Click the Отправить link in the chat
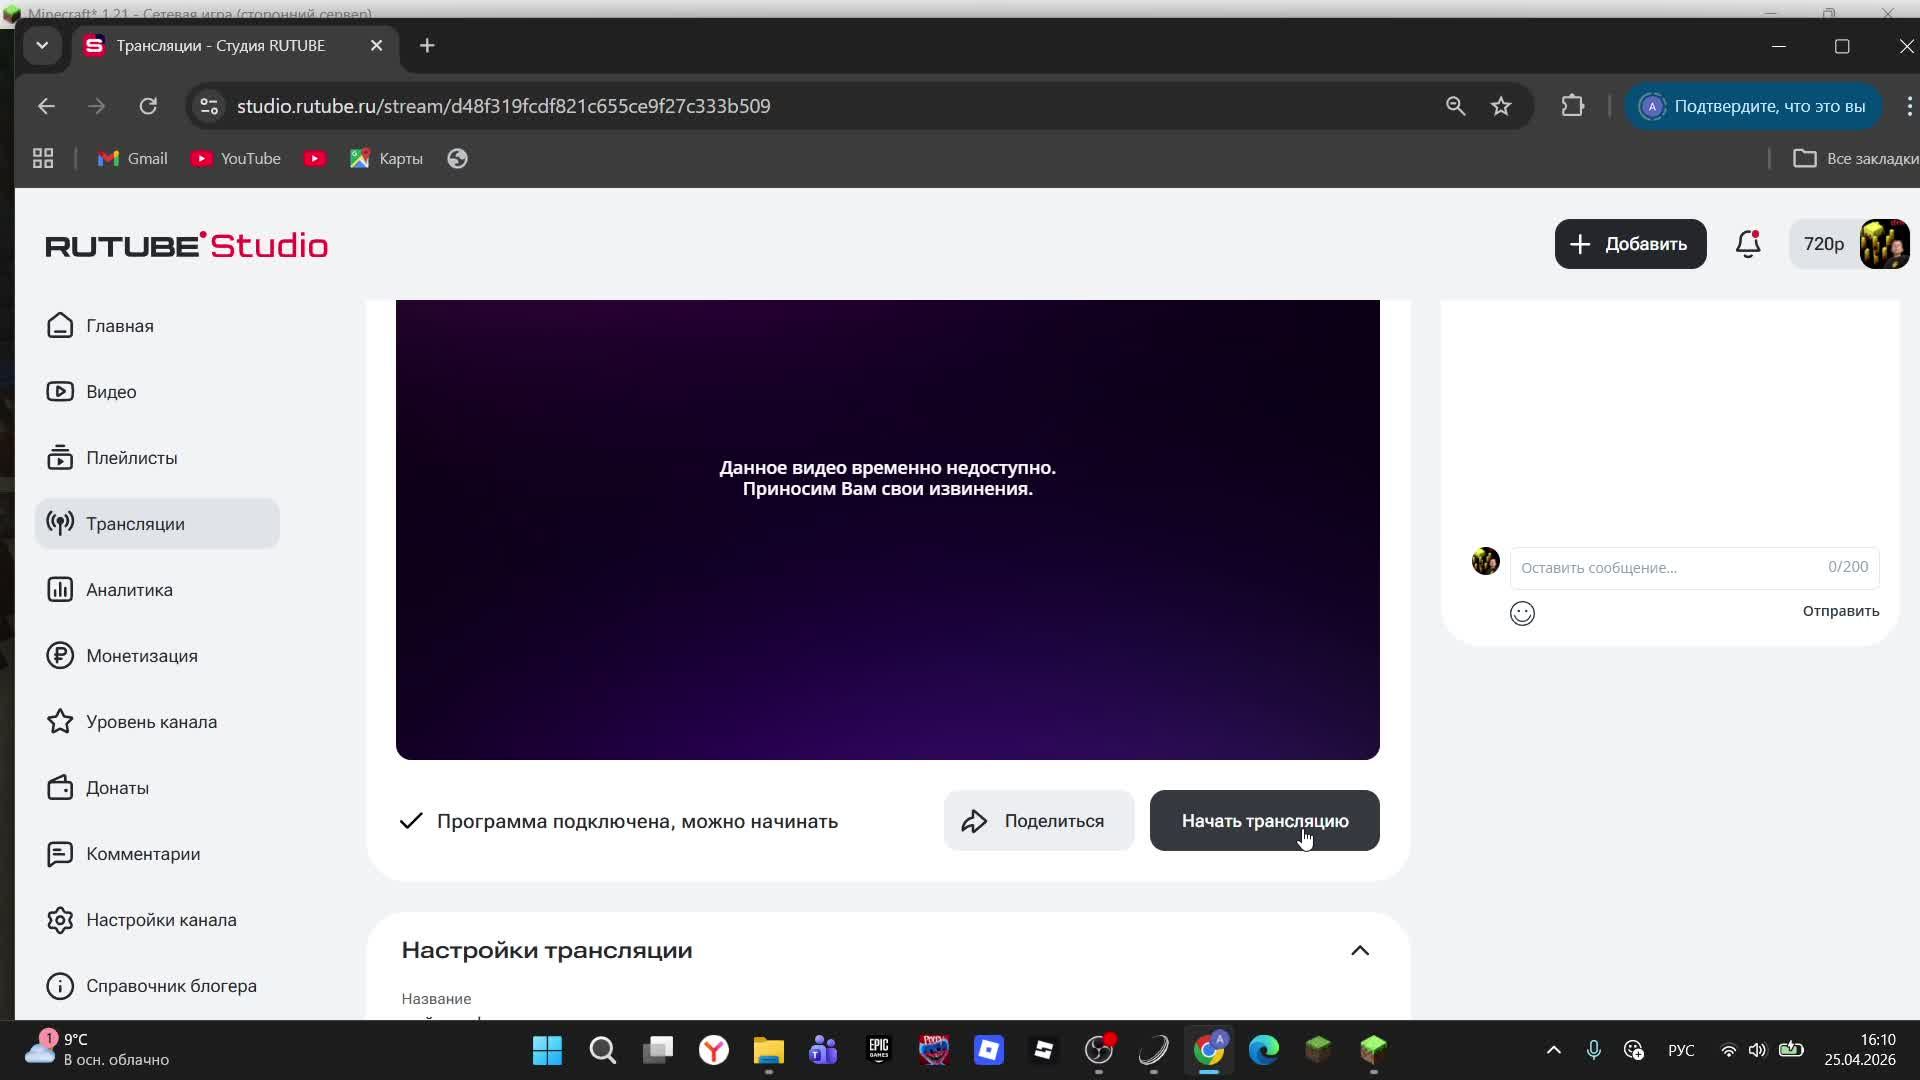Image resolution: width=1920 pixels, height=1080 pixels. point(1839,610)
